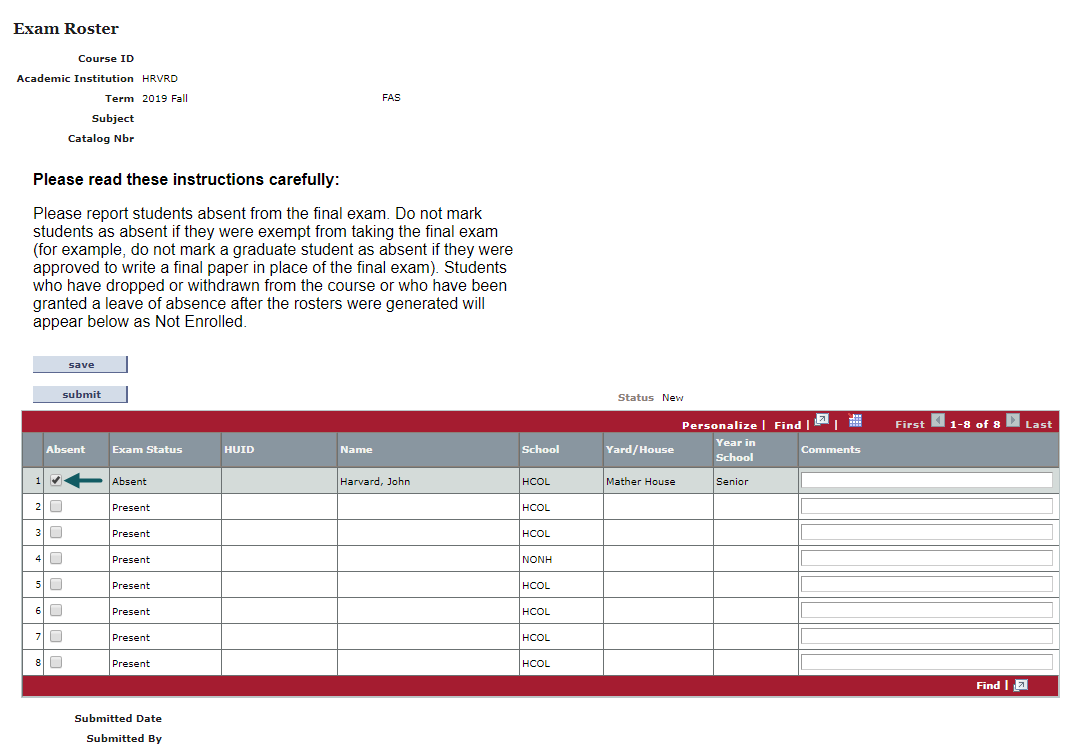
Task: Jump to First page of results
Action: click(908, 423)
